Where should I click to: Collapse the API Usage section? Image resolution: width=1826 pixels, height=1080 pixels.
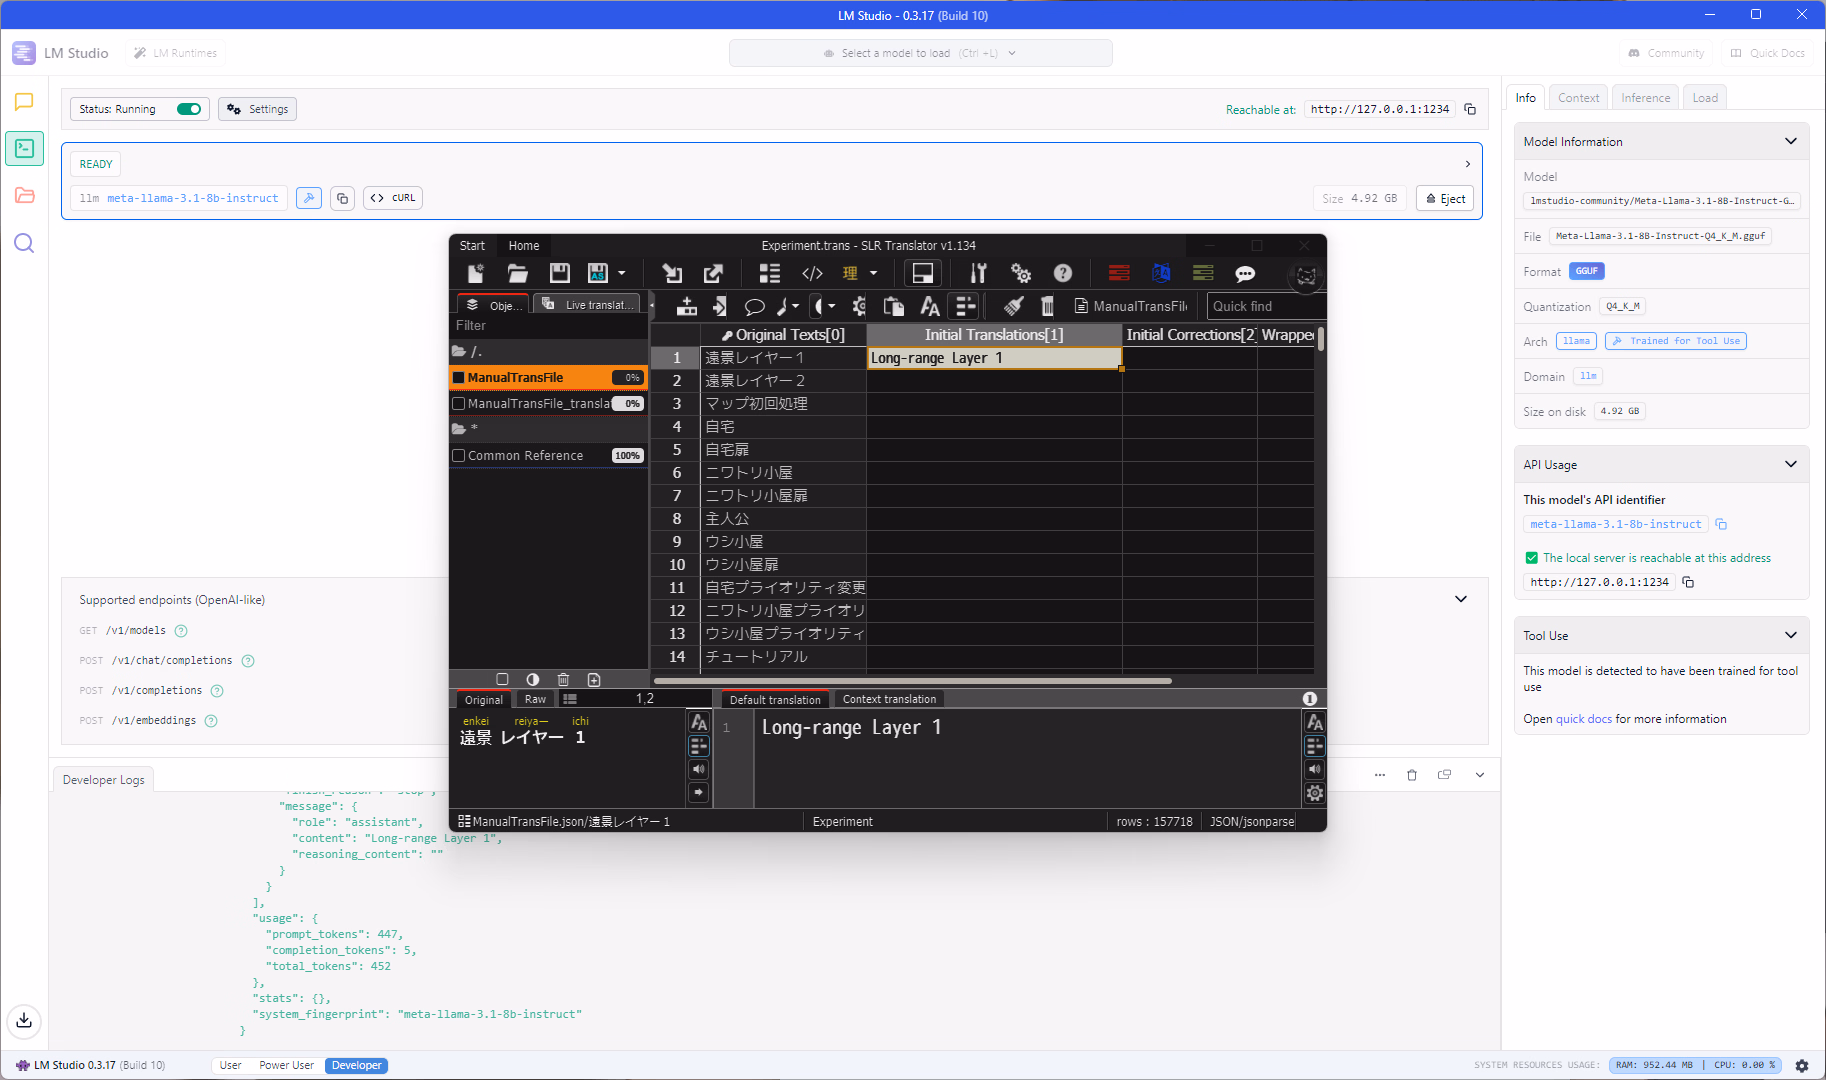click(1790, 464)
